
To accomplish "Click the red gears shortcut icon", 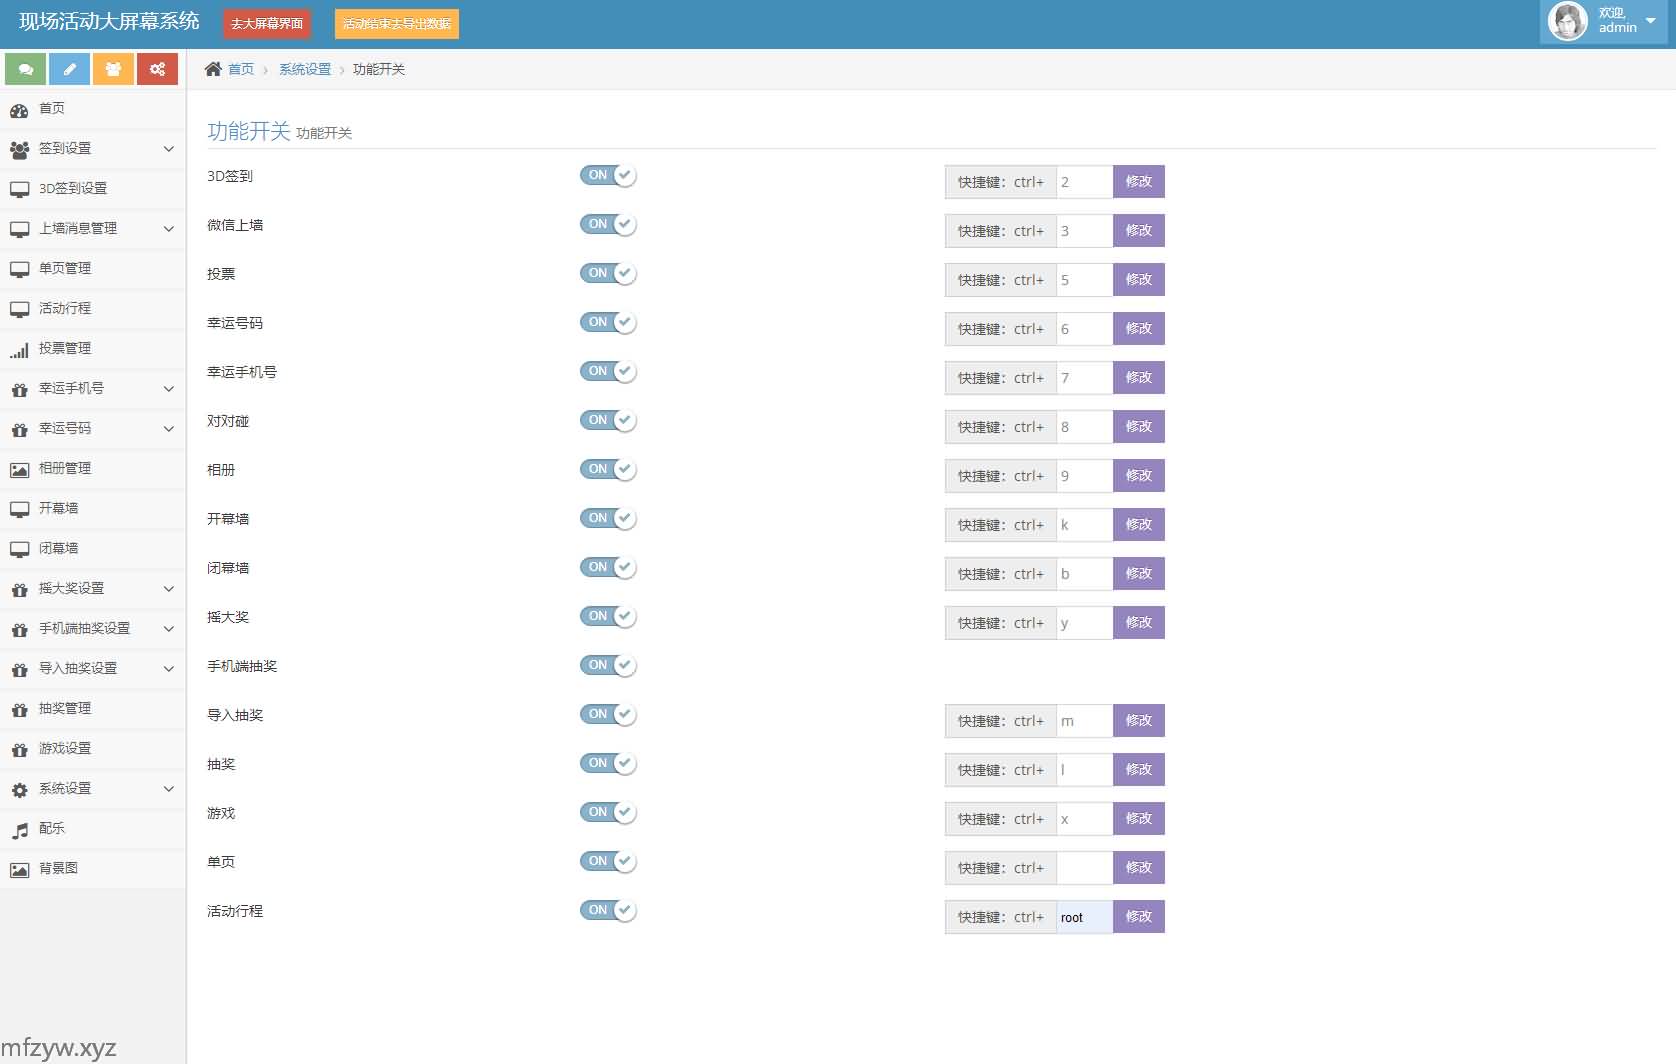I will (x=157, y=69).
